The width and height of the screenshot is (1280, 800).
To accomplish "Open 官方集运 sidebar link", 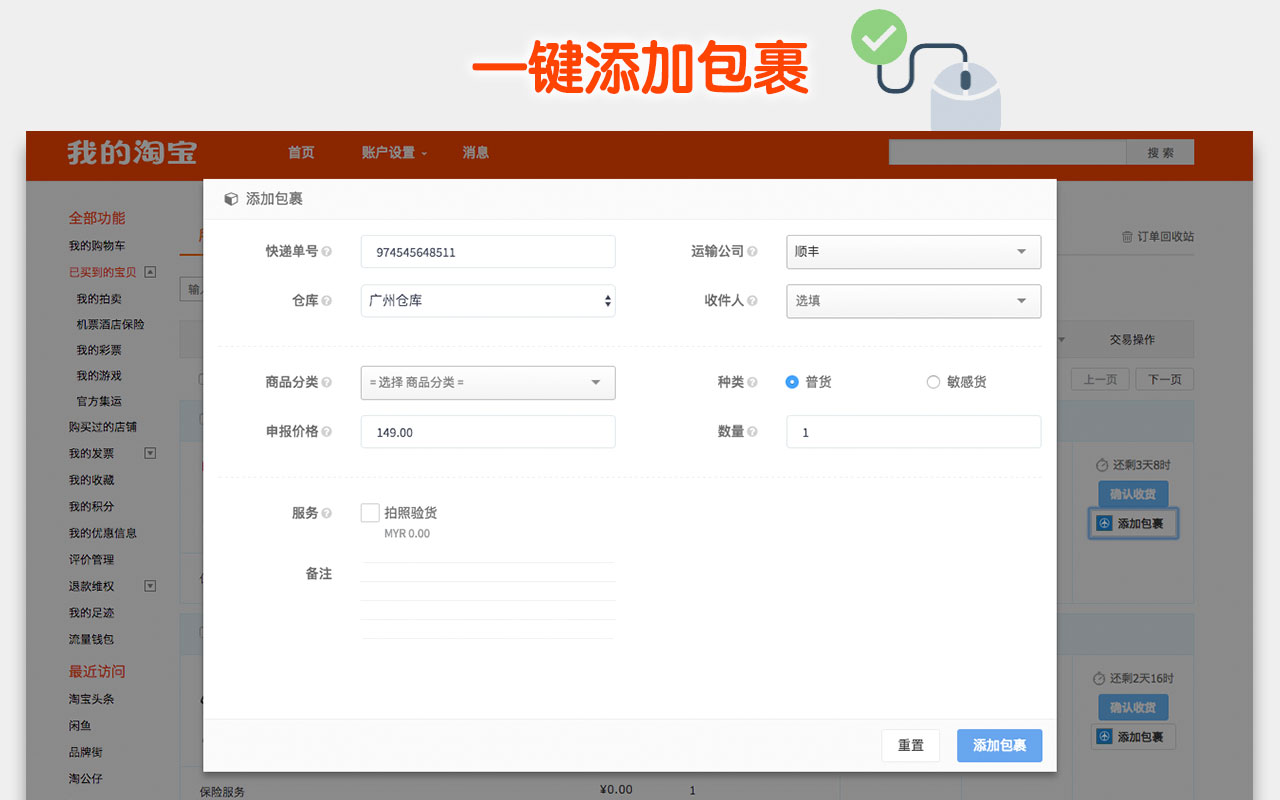I will click(x=99, y=401).
